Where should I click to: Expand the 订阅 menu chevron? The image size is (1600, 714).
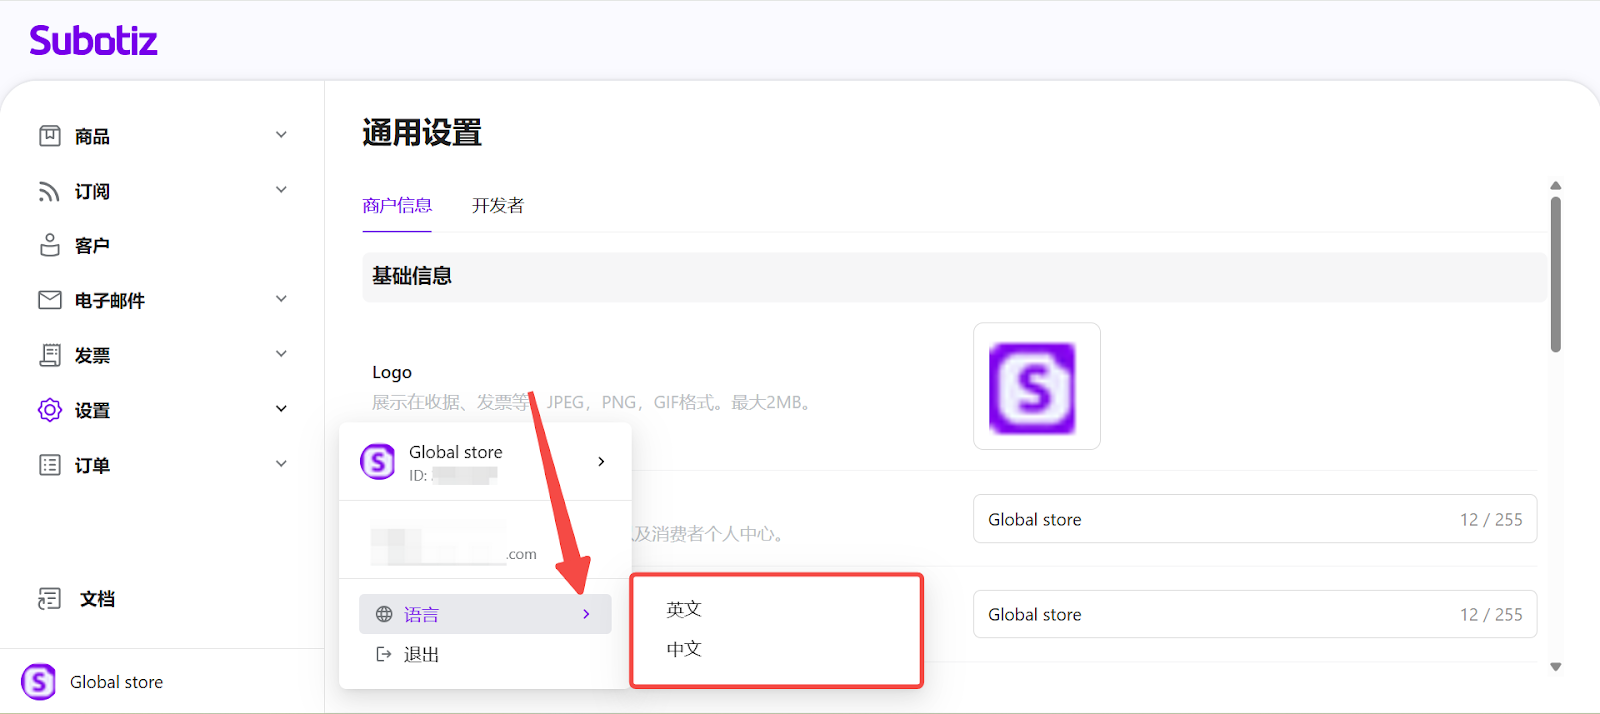pos(281,190)
